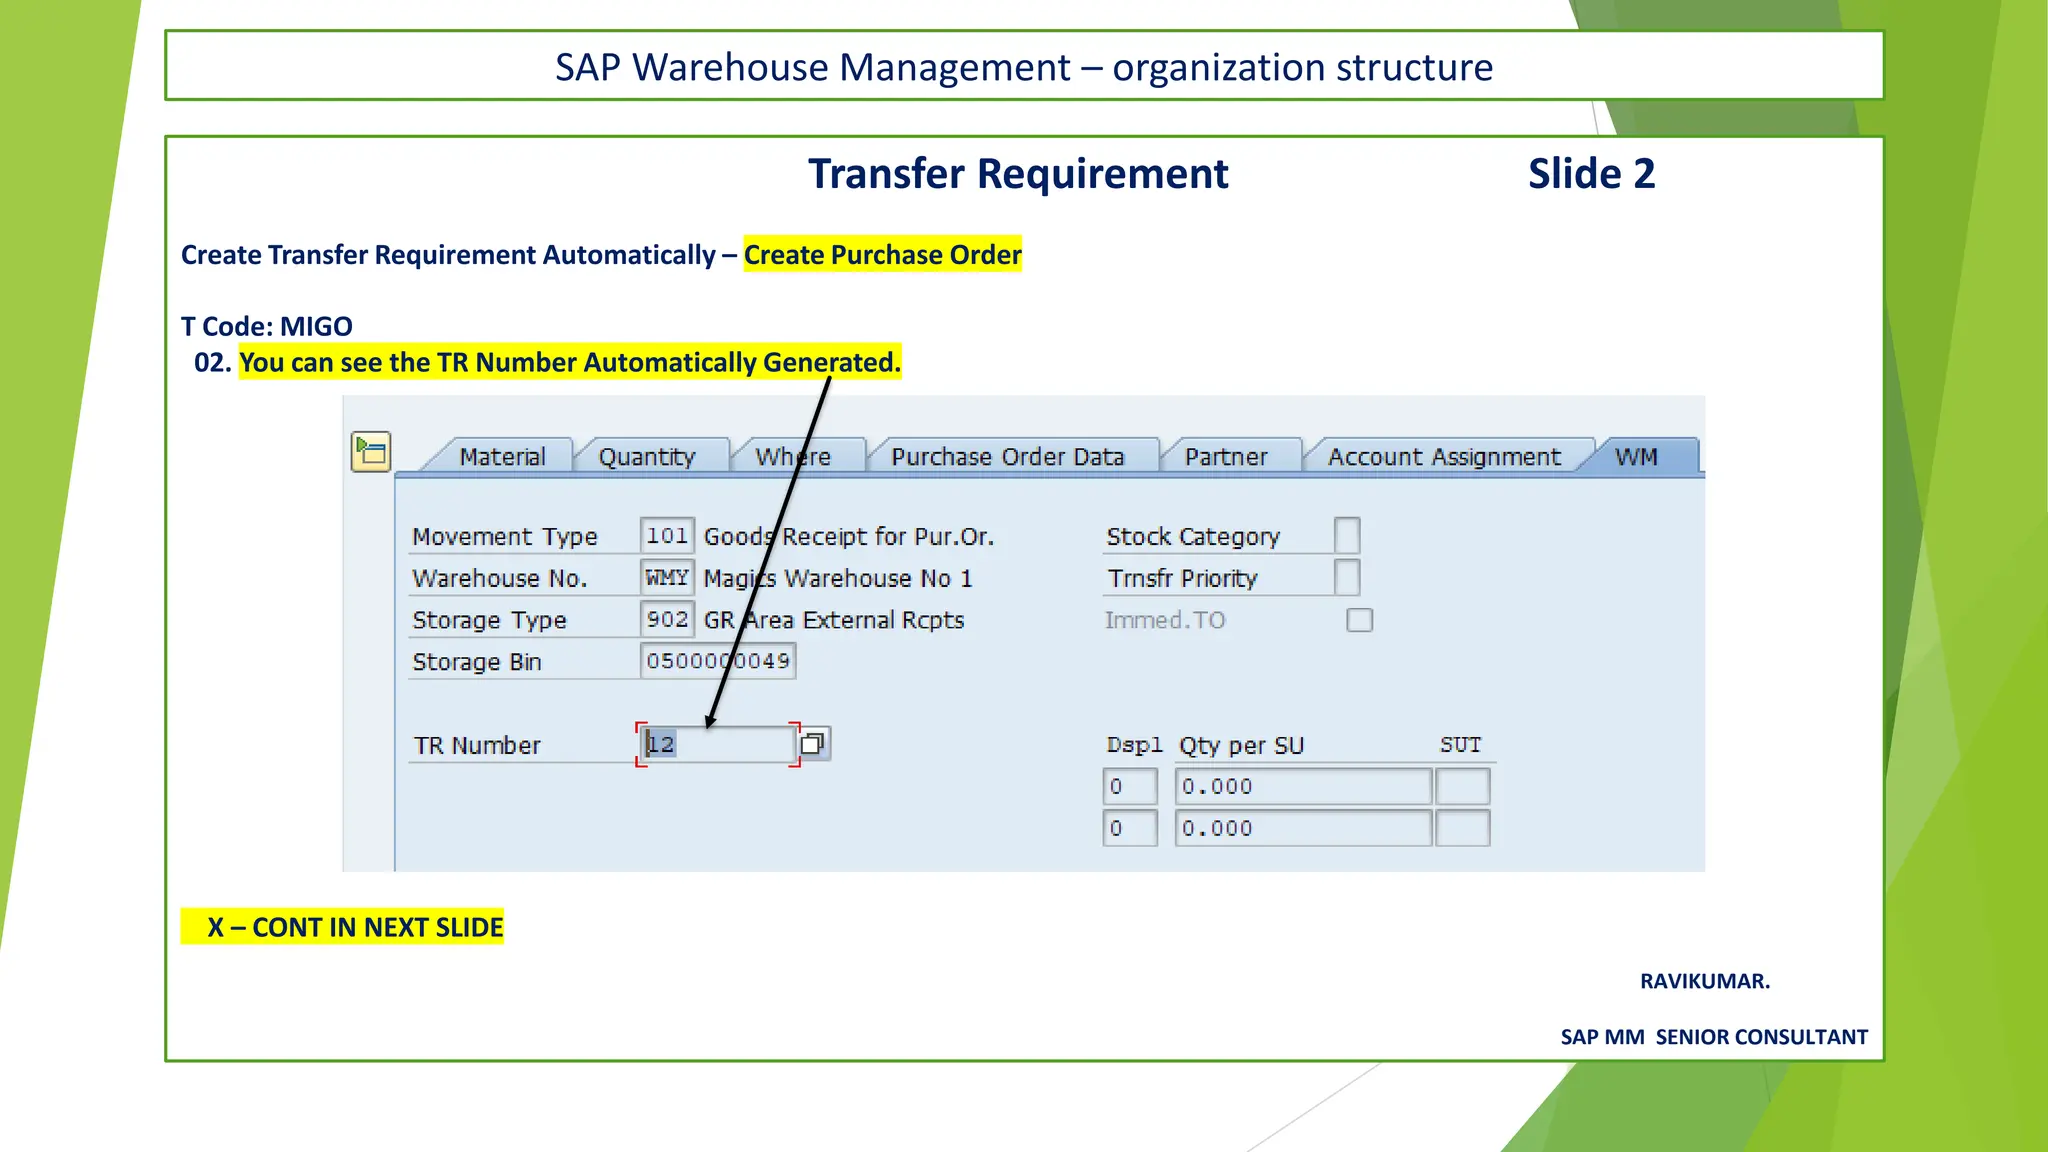
Task: Click the 'SAP MM SENIOR CONSULTANT' text
Action: click(x=1714, y=1037)
